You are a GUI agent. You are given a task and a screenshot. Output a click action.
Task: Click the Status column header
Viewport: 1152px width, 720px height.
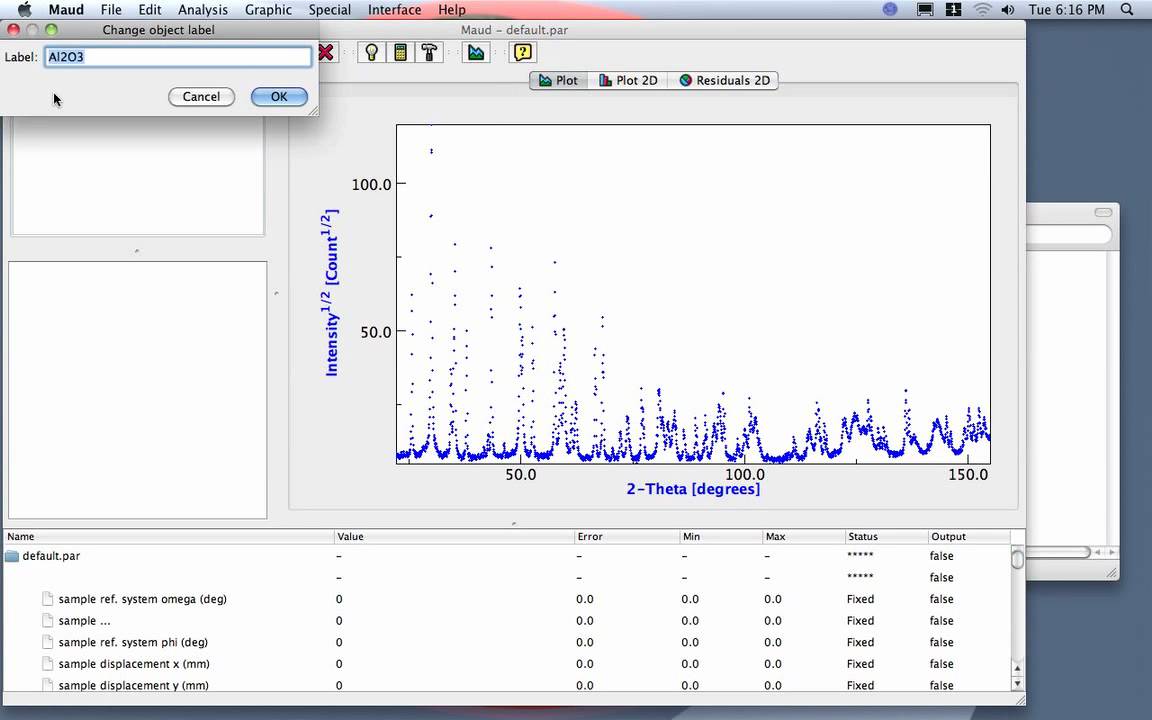click(885, 536)
